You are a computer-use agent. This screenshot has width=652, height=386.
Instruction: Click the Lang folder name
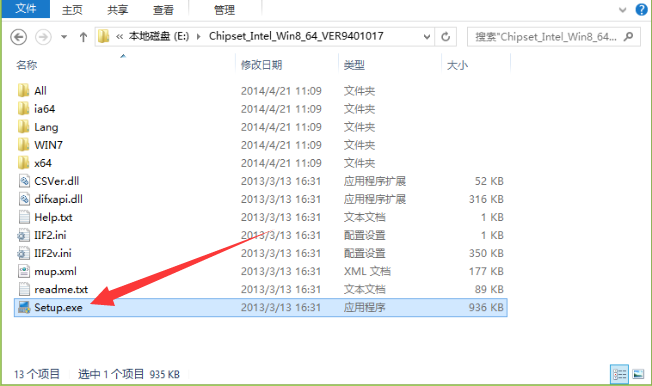46,127
